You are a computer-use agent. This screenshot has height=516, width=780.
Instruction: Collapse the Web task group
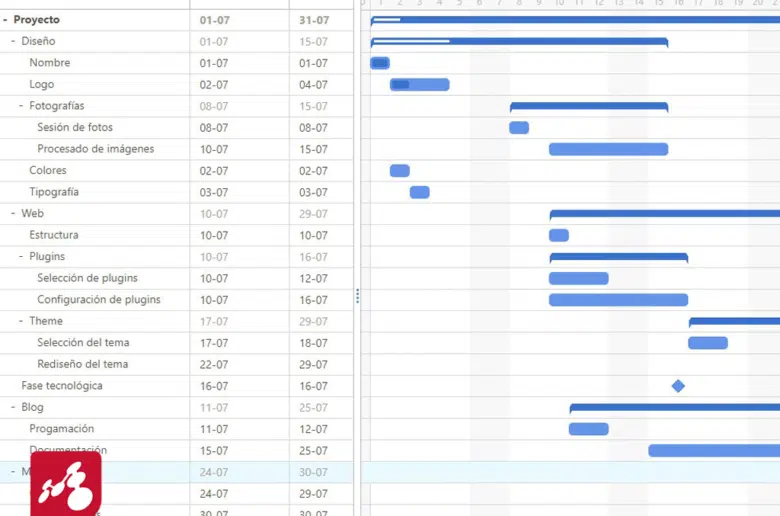tap(13, 213)
